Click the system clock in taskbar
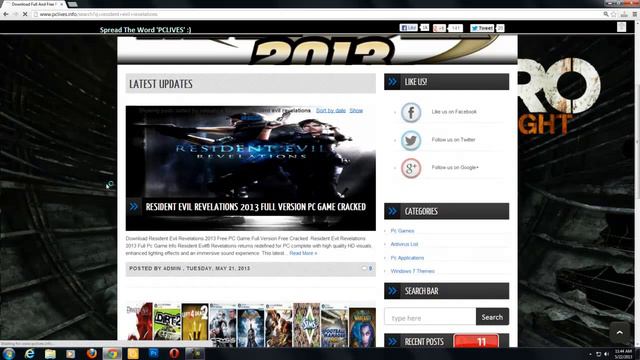The width and height of the screenshot is (640, 360). coord(623,354)
